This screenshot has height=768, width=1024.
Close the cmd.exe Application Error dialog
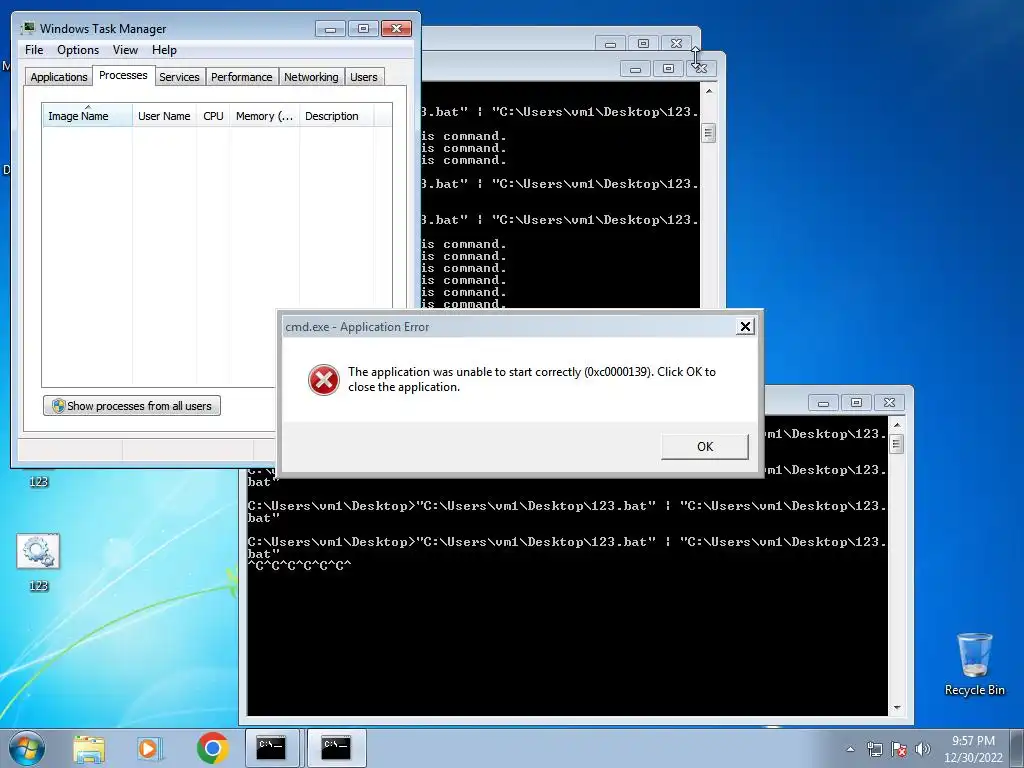tap(745, 327)
